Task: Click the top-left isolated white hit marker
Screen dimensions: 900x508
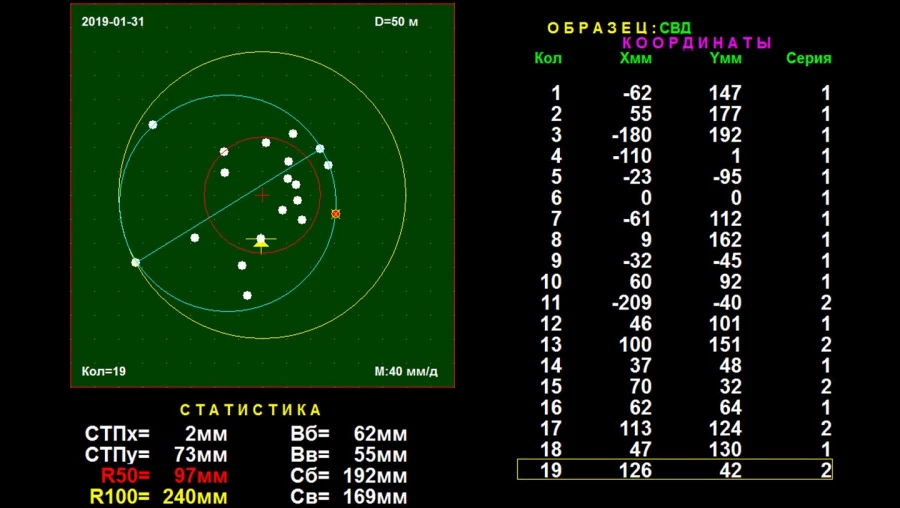Action: coord(153,125)
